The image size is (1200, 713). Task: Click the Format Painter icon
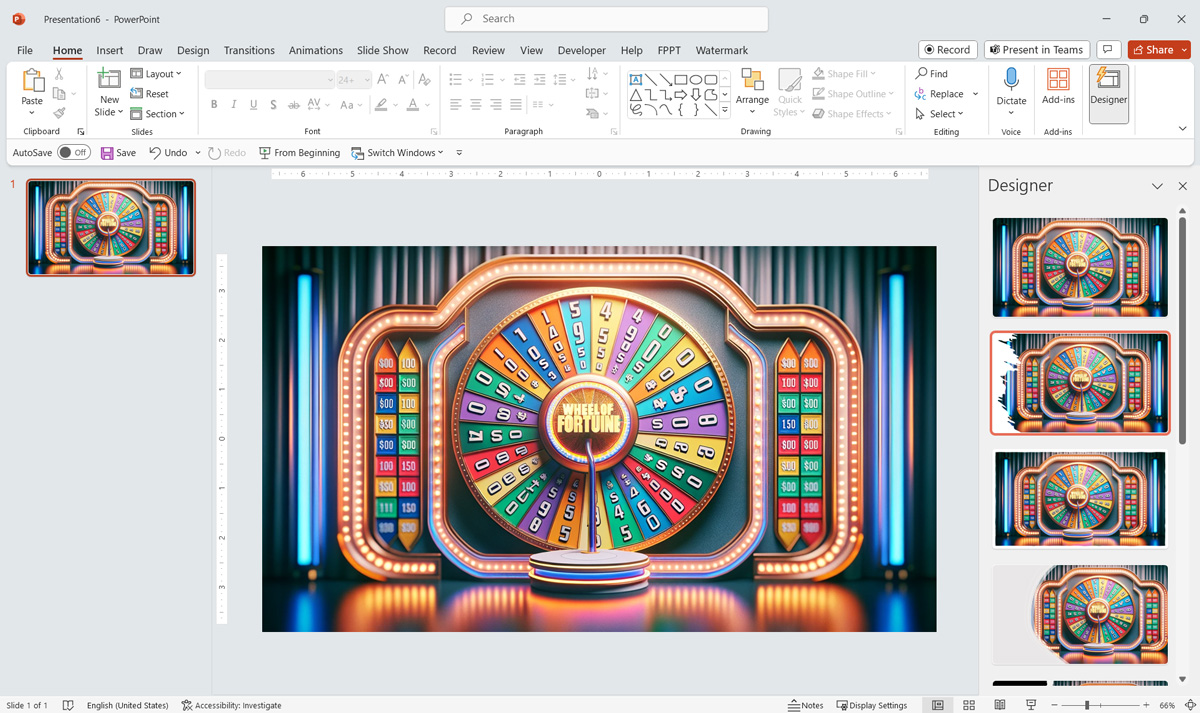(x=59, y=113)
